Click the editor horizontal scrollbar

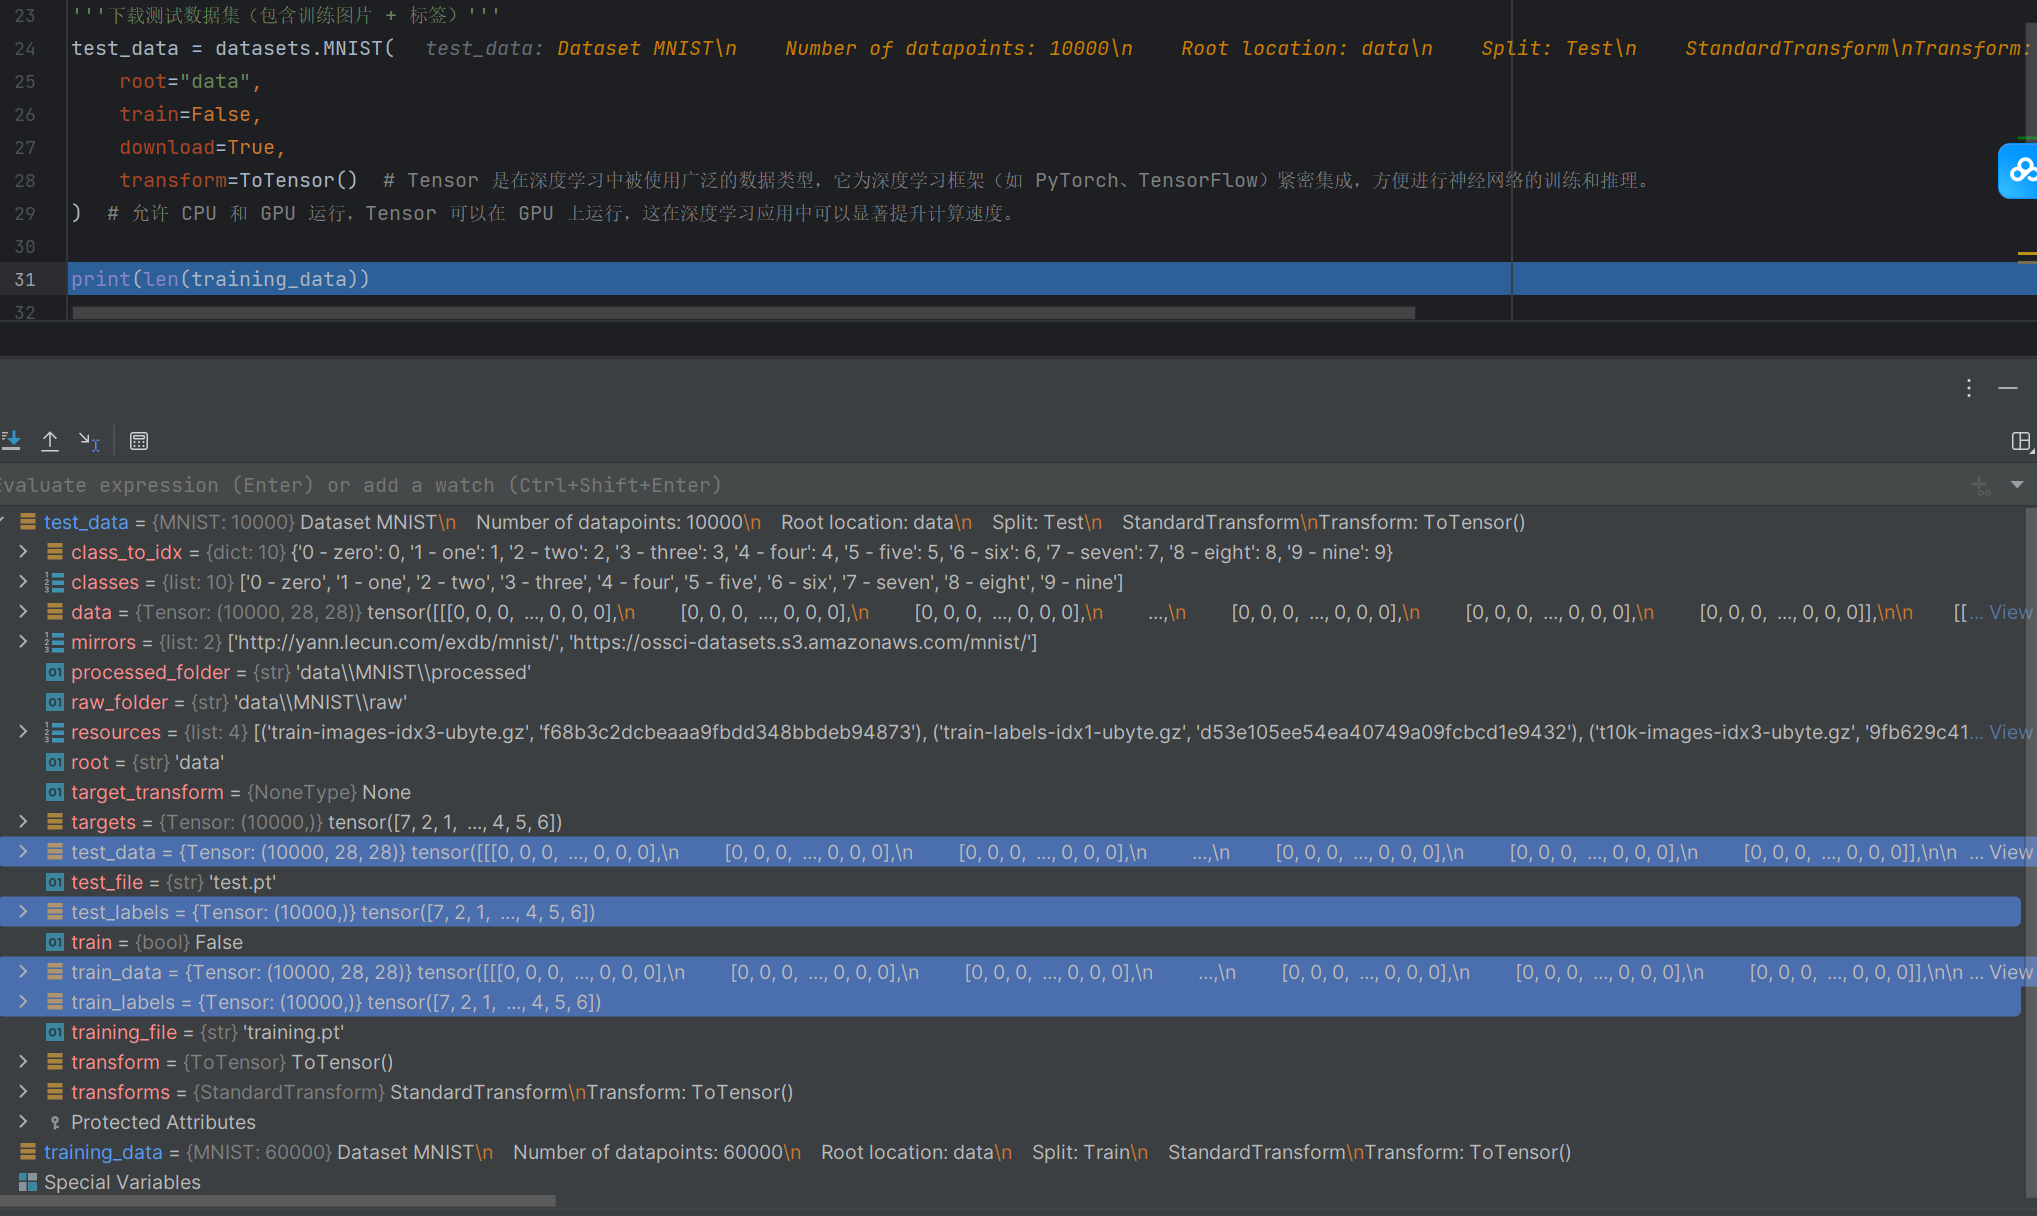(x=742, y=313)
